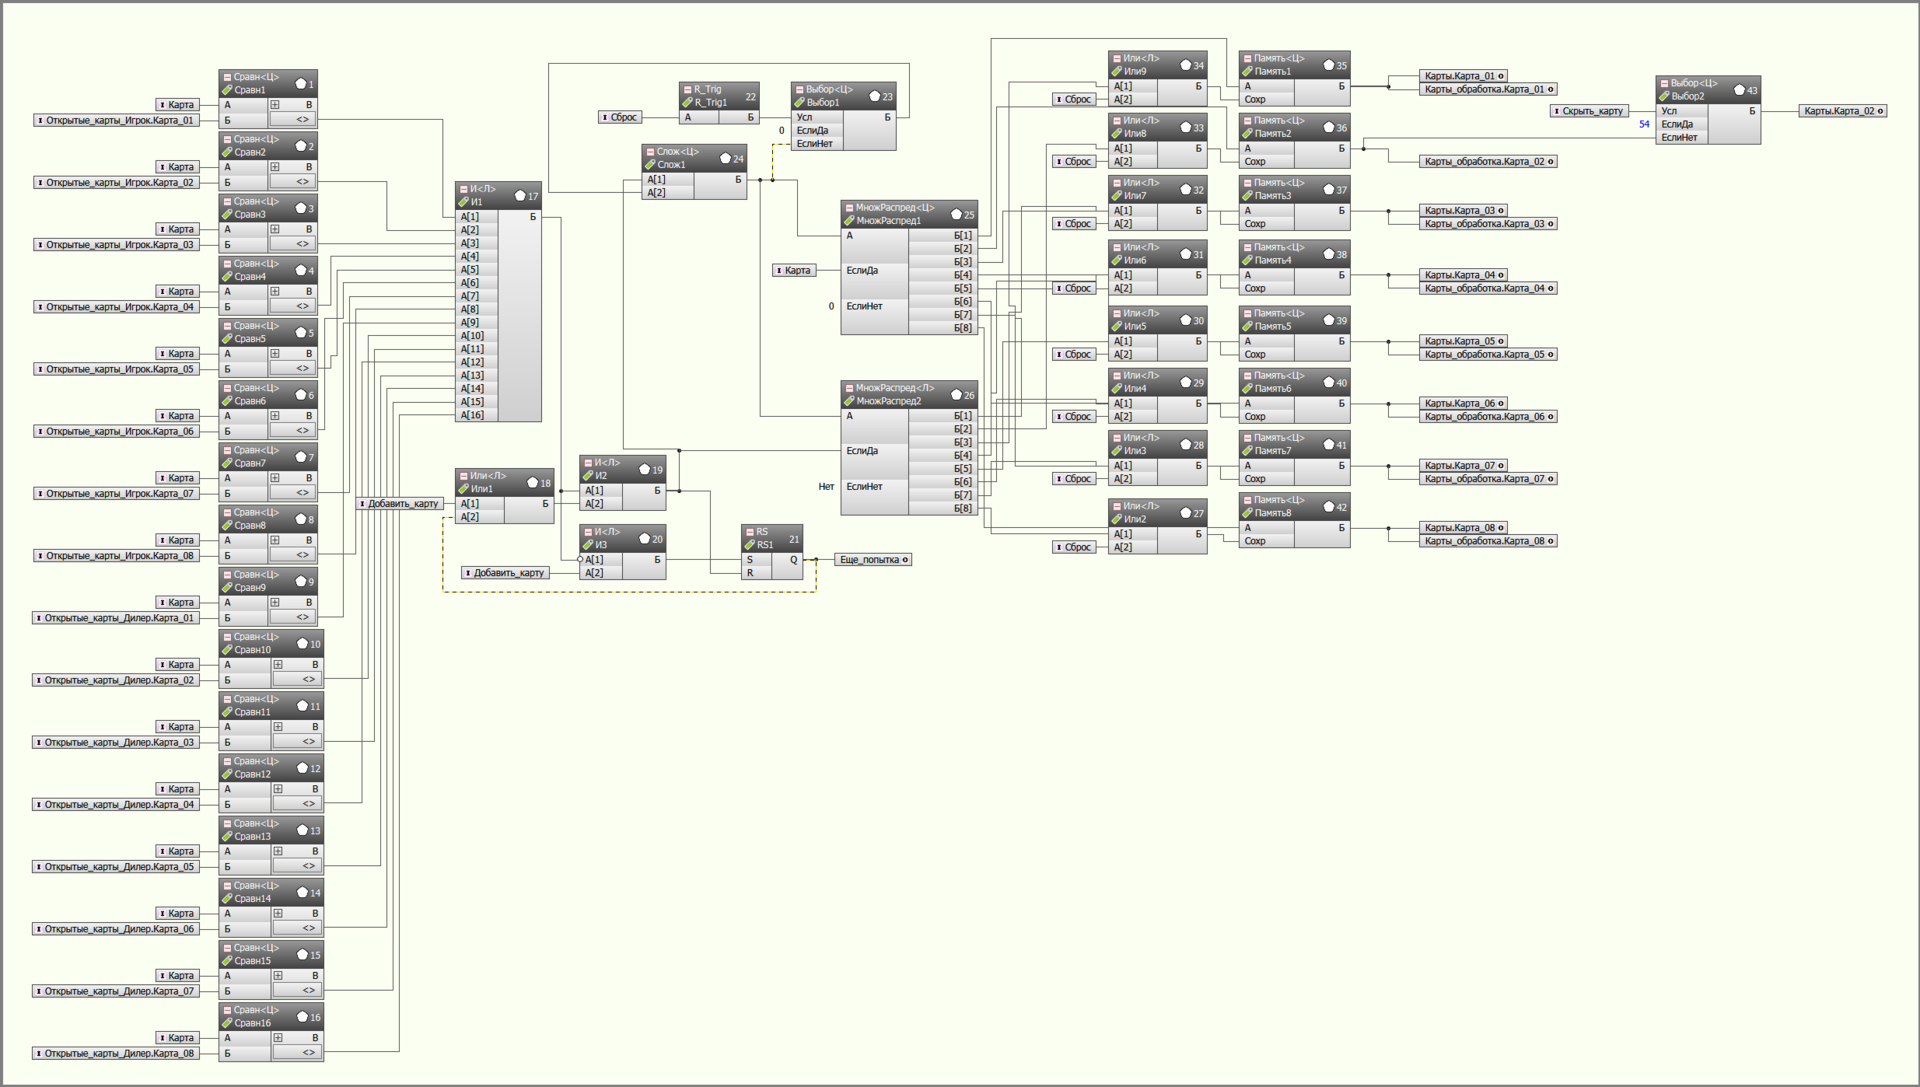Select Открытые_карты_Игрок.Карта_01 input variable
The width and height of the screenshot is (1920, 1087).
tap(117, 120)
